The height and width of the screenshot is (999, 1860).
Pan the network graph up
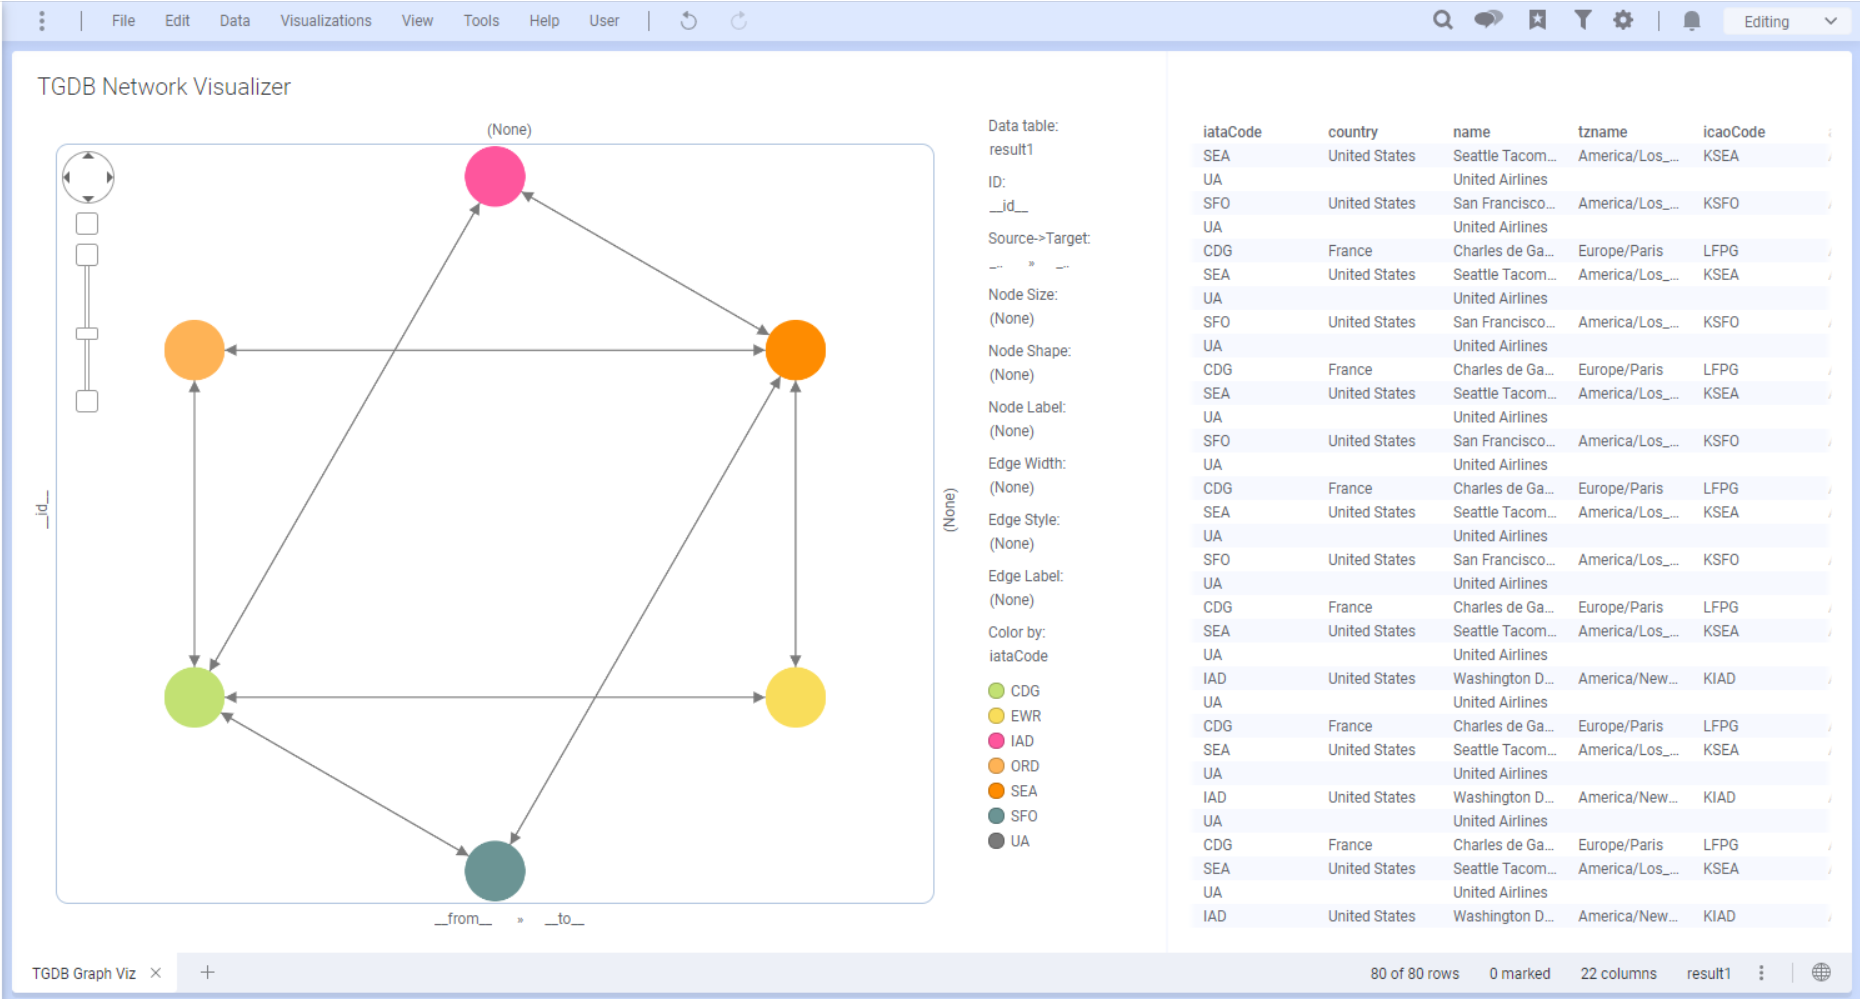pyautogui.click(x=88, y=156)
